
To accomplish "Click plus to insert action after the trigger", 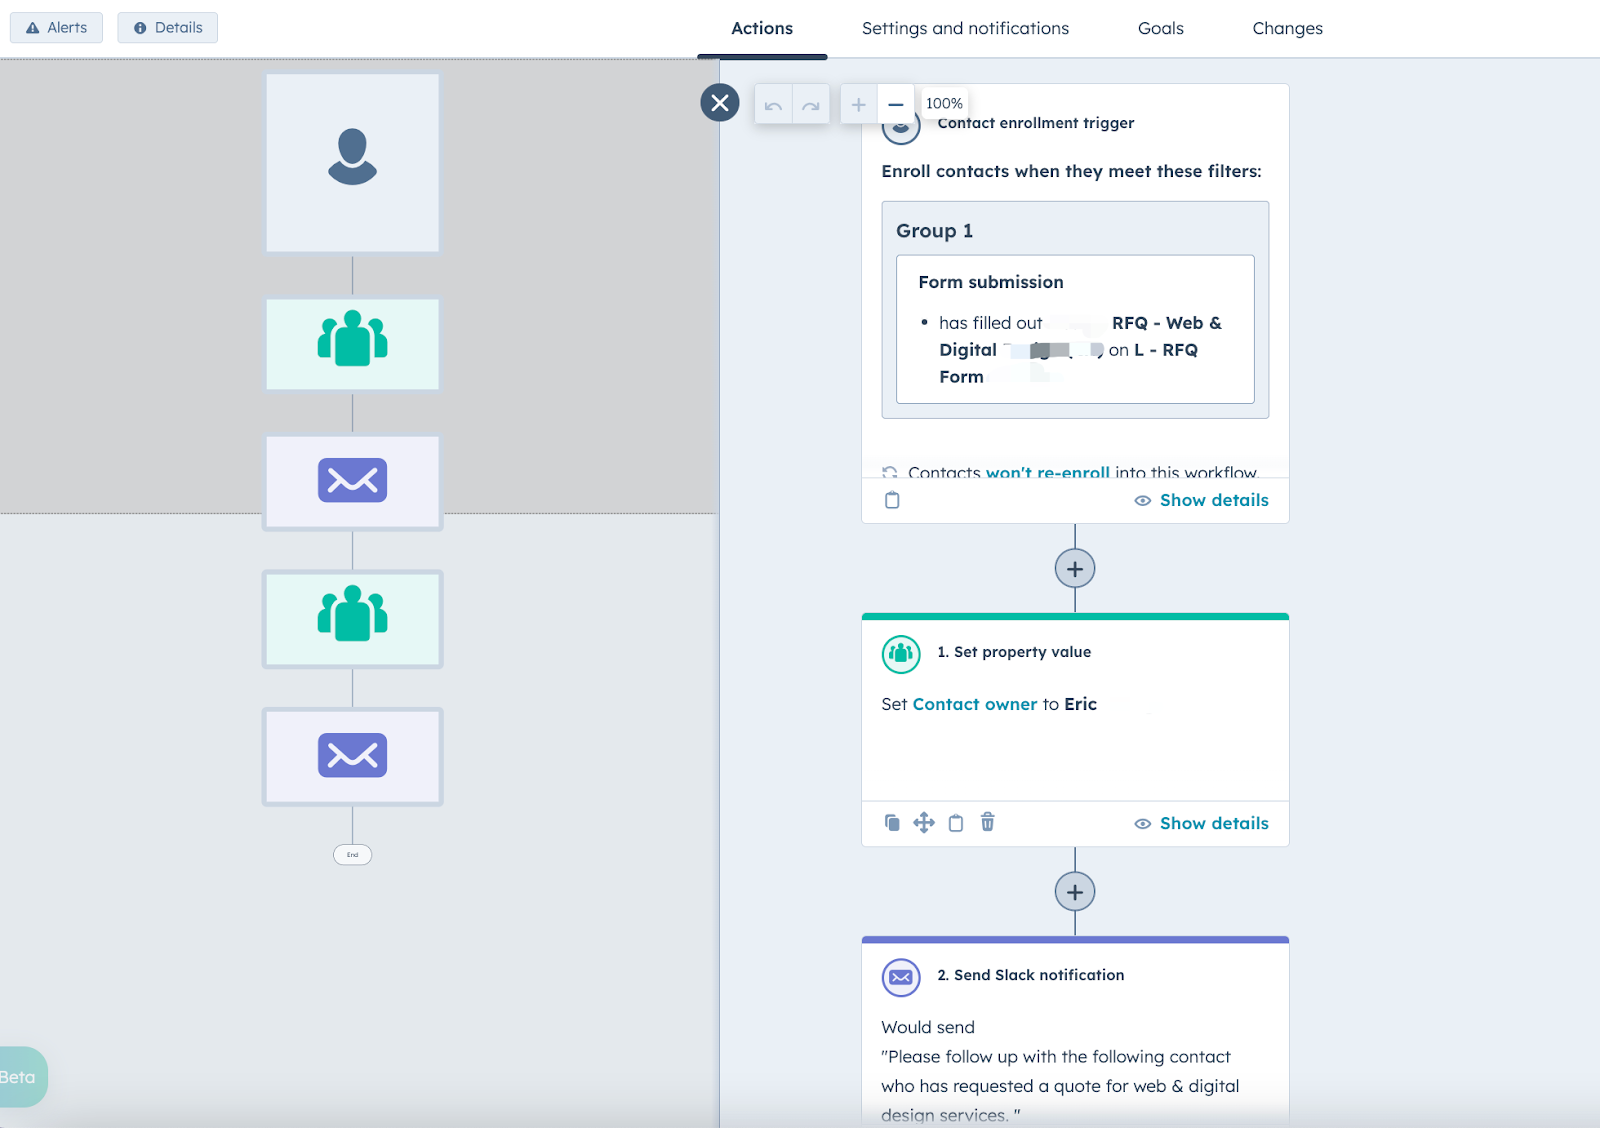I will click(x=1074, y=568).
